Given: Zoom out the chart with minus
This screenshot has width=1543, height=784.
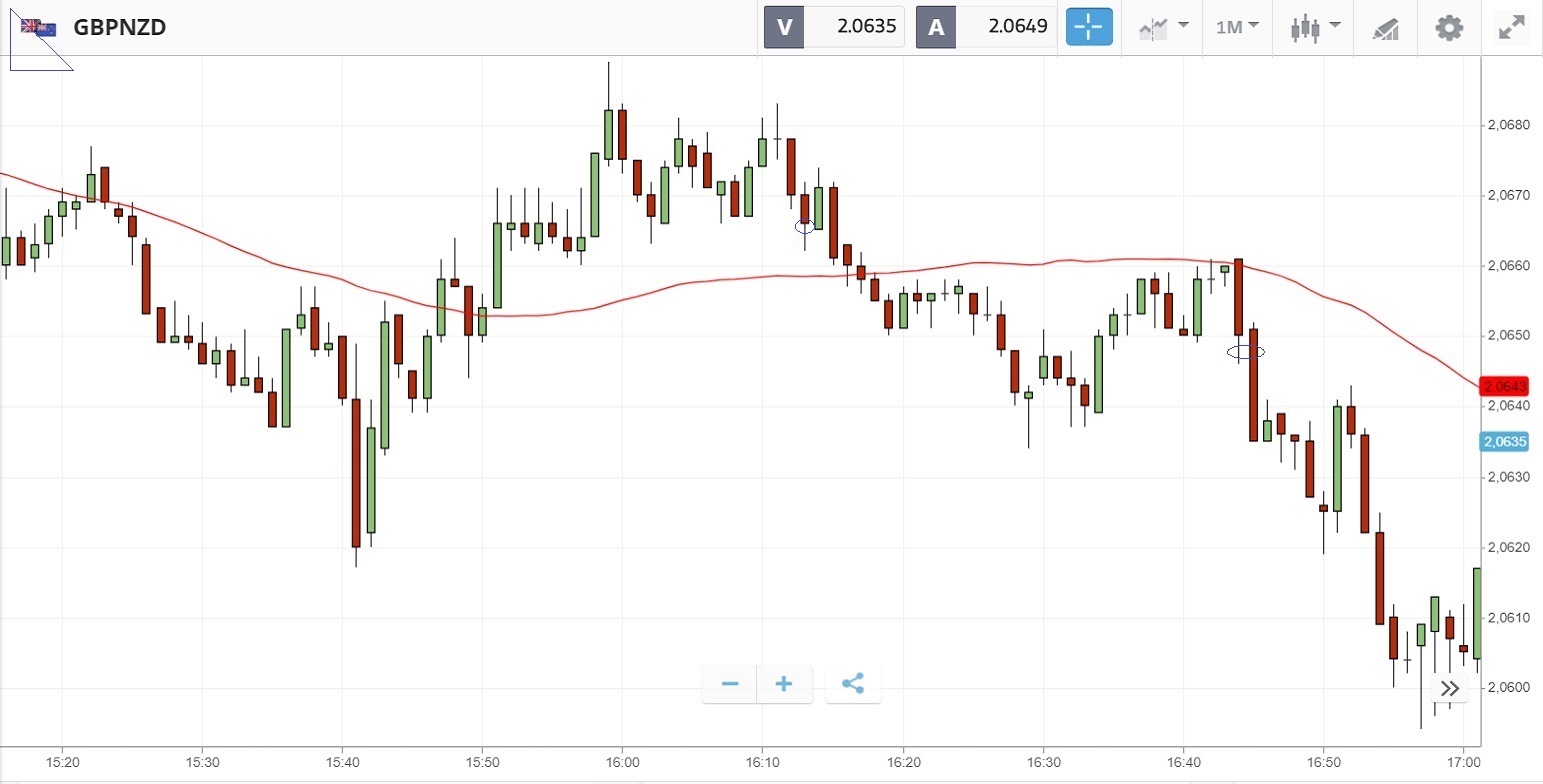Looking at the screenshot, I should 730,684.
